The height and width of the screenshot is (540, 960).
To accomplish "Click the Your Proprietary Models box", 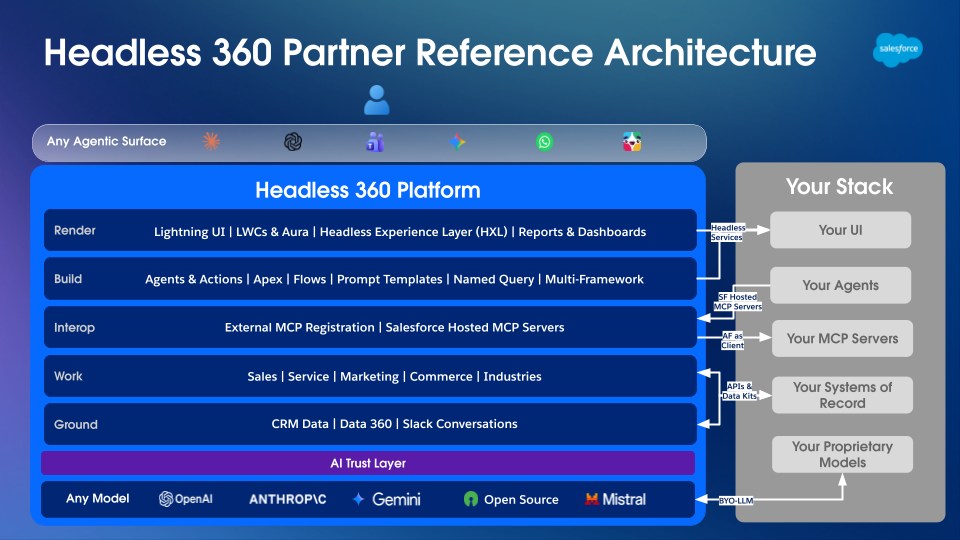I will tap(842, 454).
